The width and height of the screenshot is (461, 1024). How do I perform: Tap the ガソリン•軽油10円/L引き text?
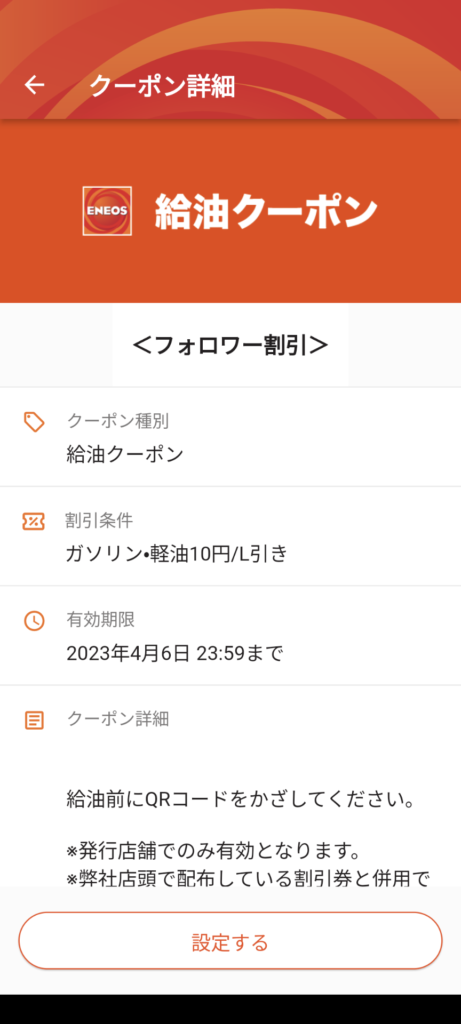pyautogui.click(x=176, y=554)
